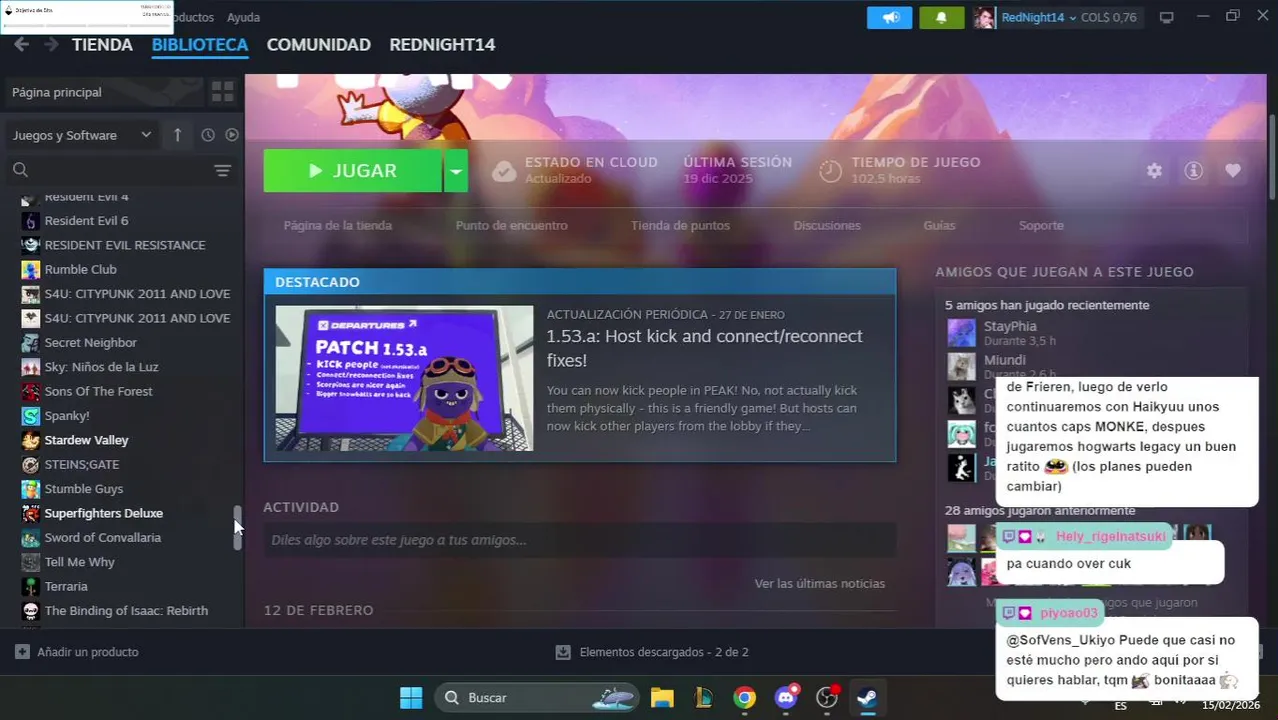Sort library by recent activity clock icon

point(208,135)
